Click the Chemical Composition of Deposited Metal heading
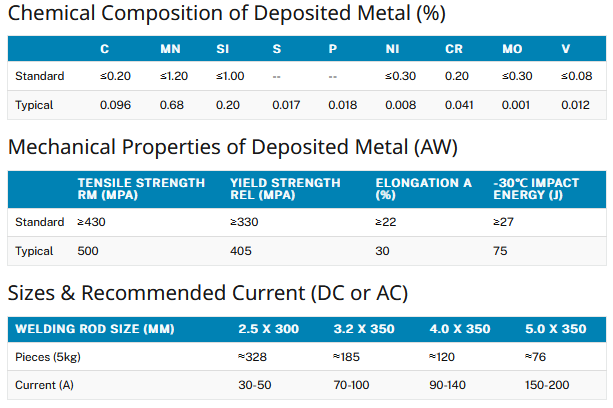This screenshot has width=613, height=408. pos(226,14)
